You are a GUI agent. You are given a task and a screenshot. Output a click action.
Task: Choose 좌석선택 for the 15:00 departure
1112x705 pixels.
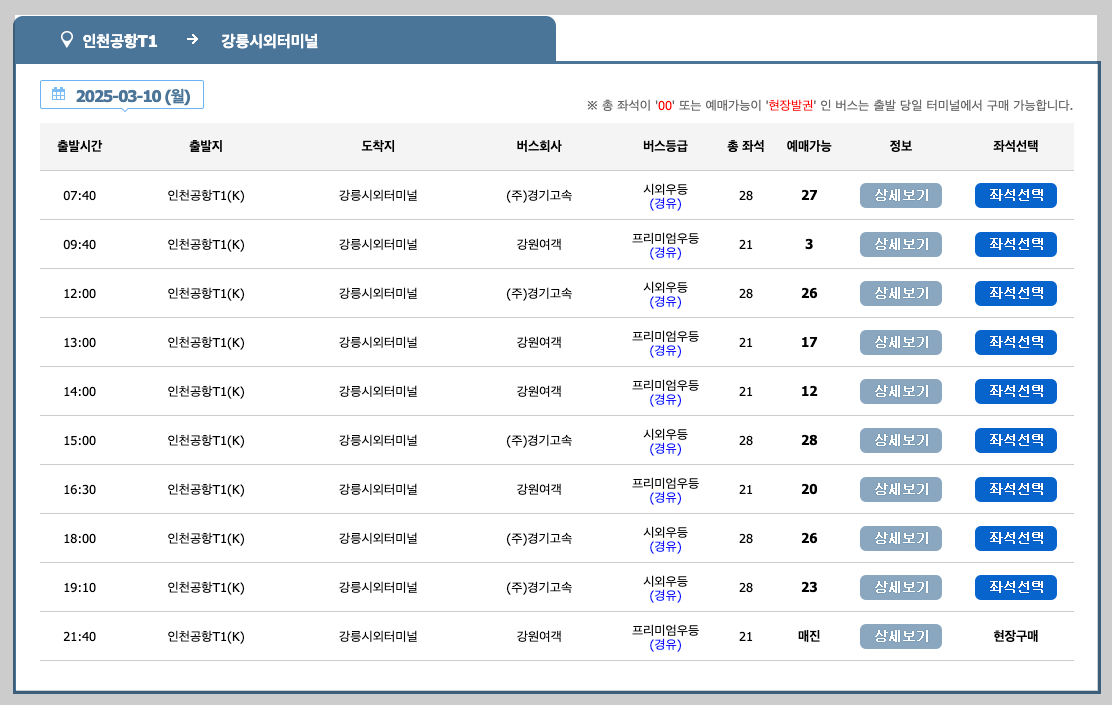click(1016, 440)
